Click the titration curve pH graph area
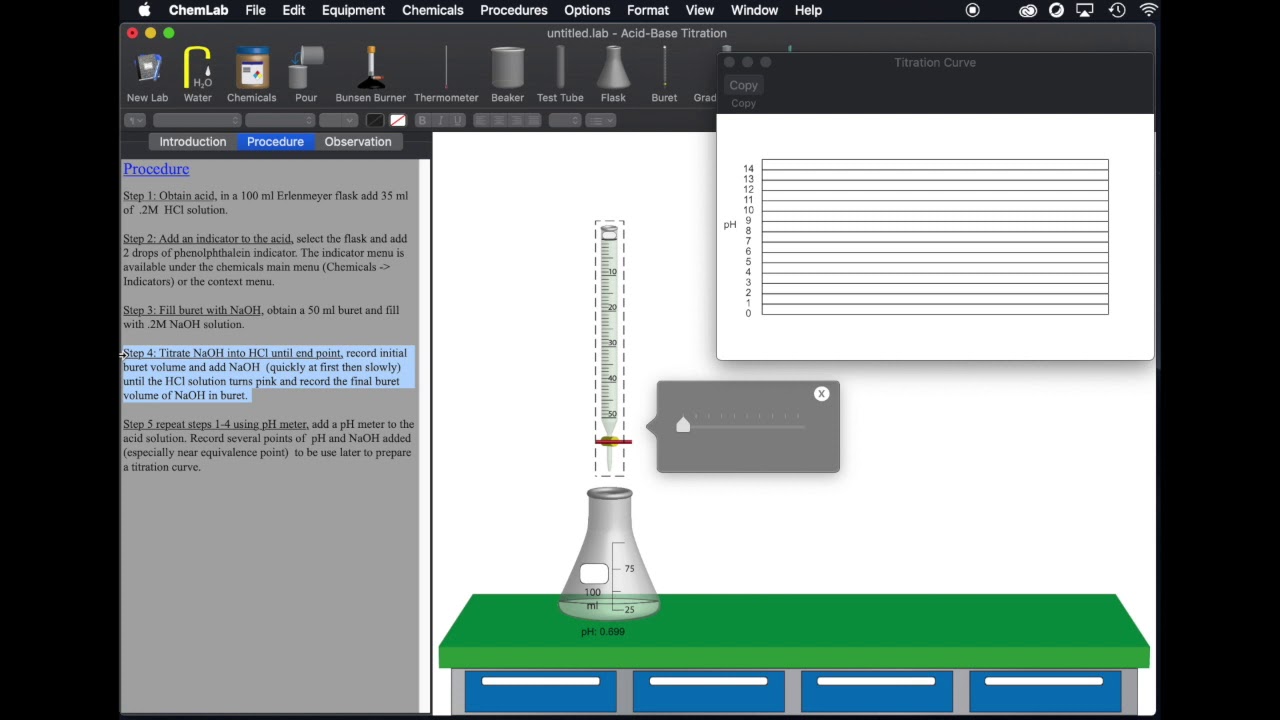1280x720 pixels. click(935, 237)
